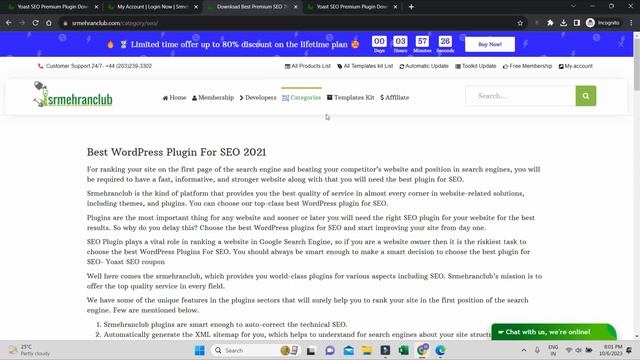This screenshot has height=360, width=640.
Task: Open Microsoft Edge from the taskbar
Action: [440, 350]
